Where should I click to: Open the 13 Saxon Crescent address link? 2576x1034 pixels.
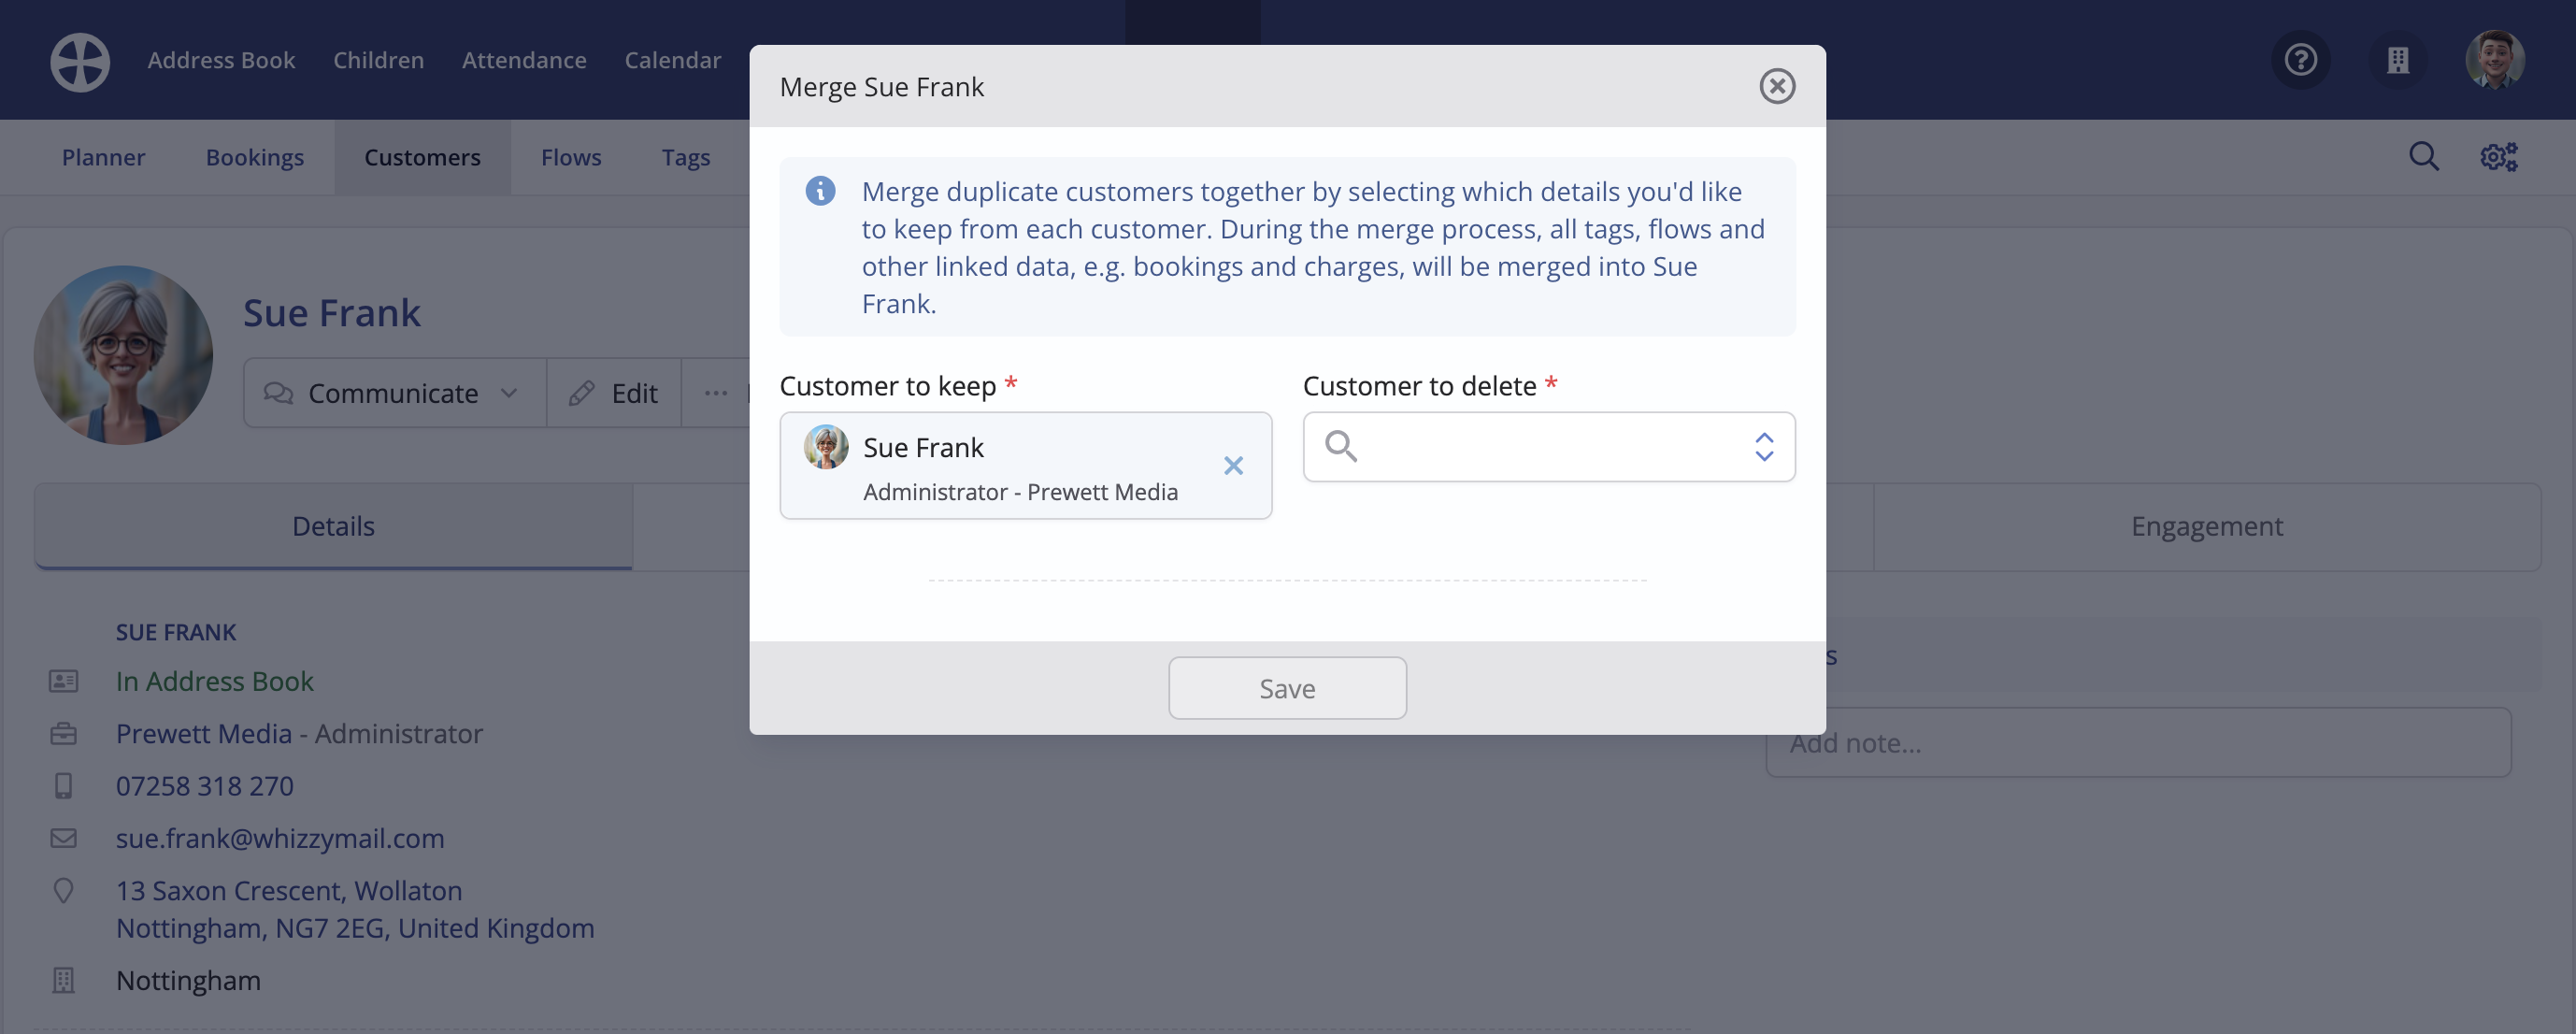[355, 909]
